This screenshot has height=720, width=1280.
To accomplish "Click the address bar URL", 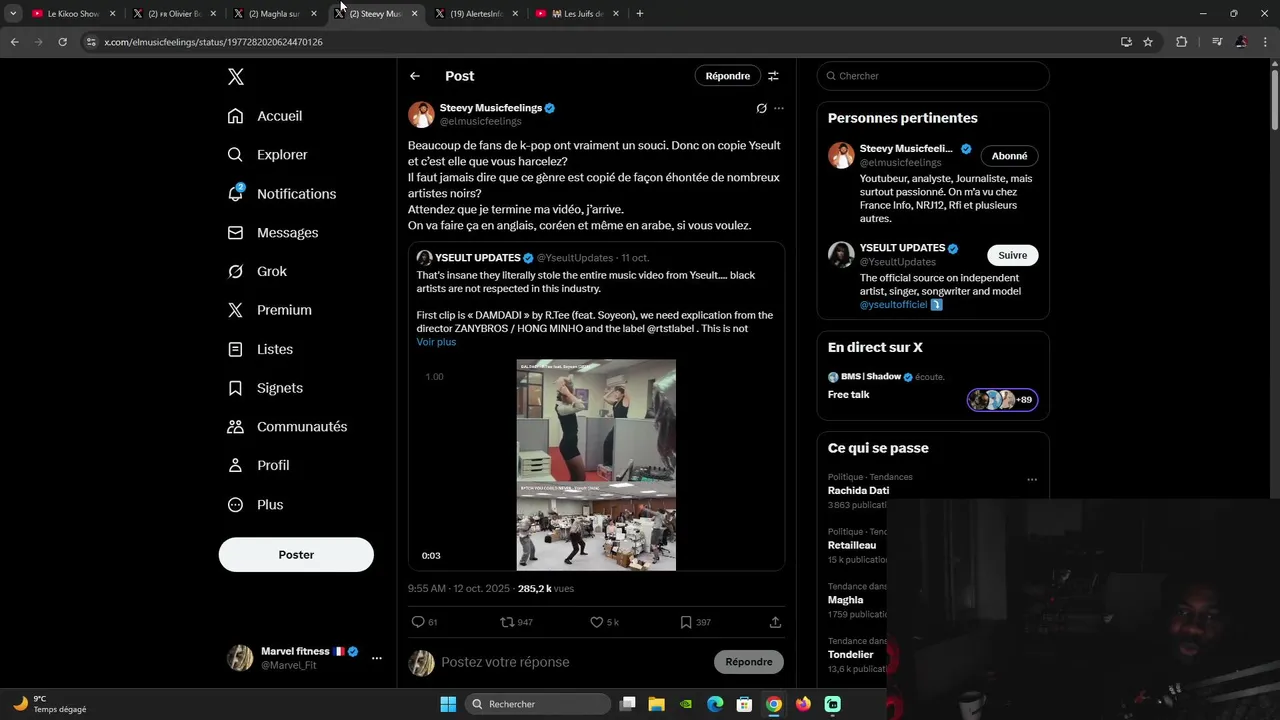I will click(x=213, y=42).
